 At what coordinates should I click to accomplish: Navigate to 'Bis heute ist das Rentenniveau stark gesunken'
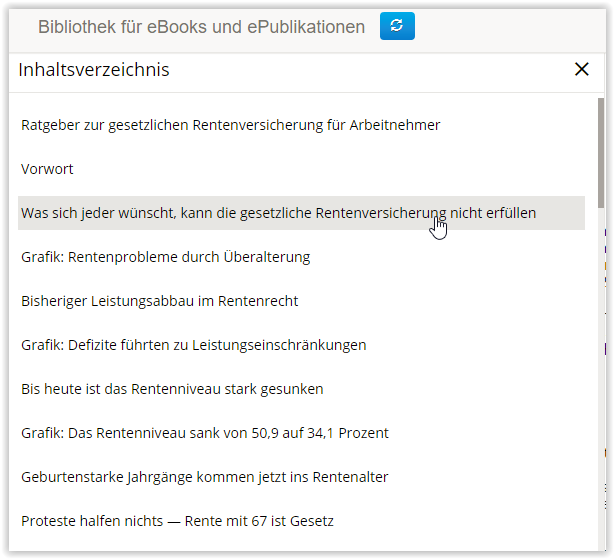(x=172, y=389)
